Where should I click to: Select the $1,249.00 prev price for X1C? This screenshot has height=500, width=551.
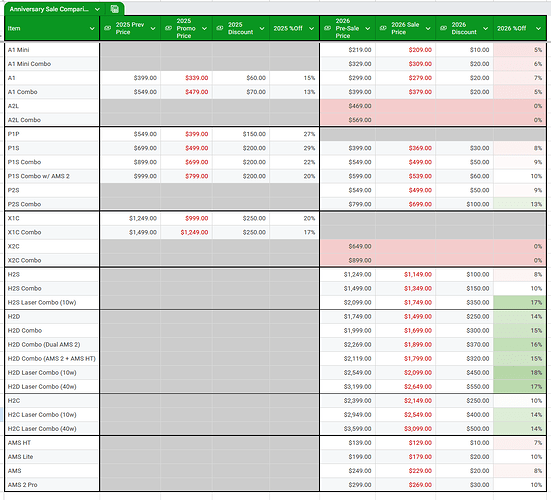(130, 219)
